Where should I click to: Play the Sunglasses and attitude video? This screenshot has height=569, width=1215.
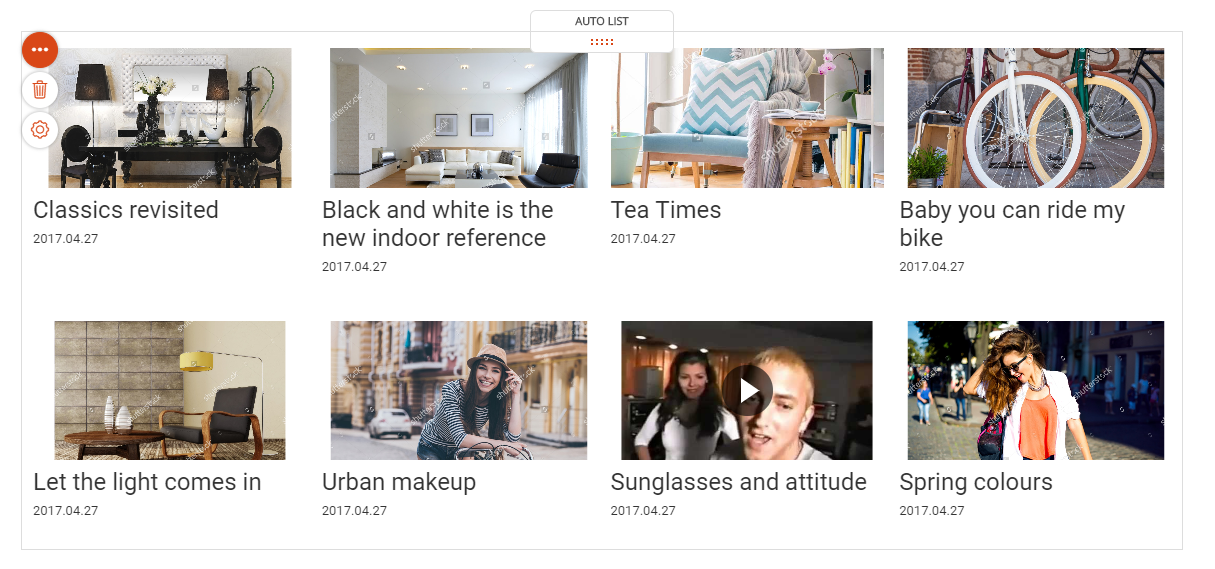tap(747, 390)
